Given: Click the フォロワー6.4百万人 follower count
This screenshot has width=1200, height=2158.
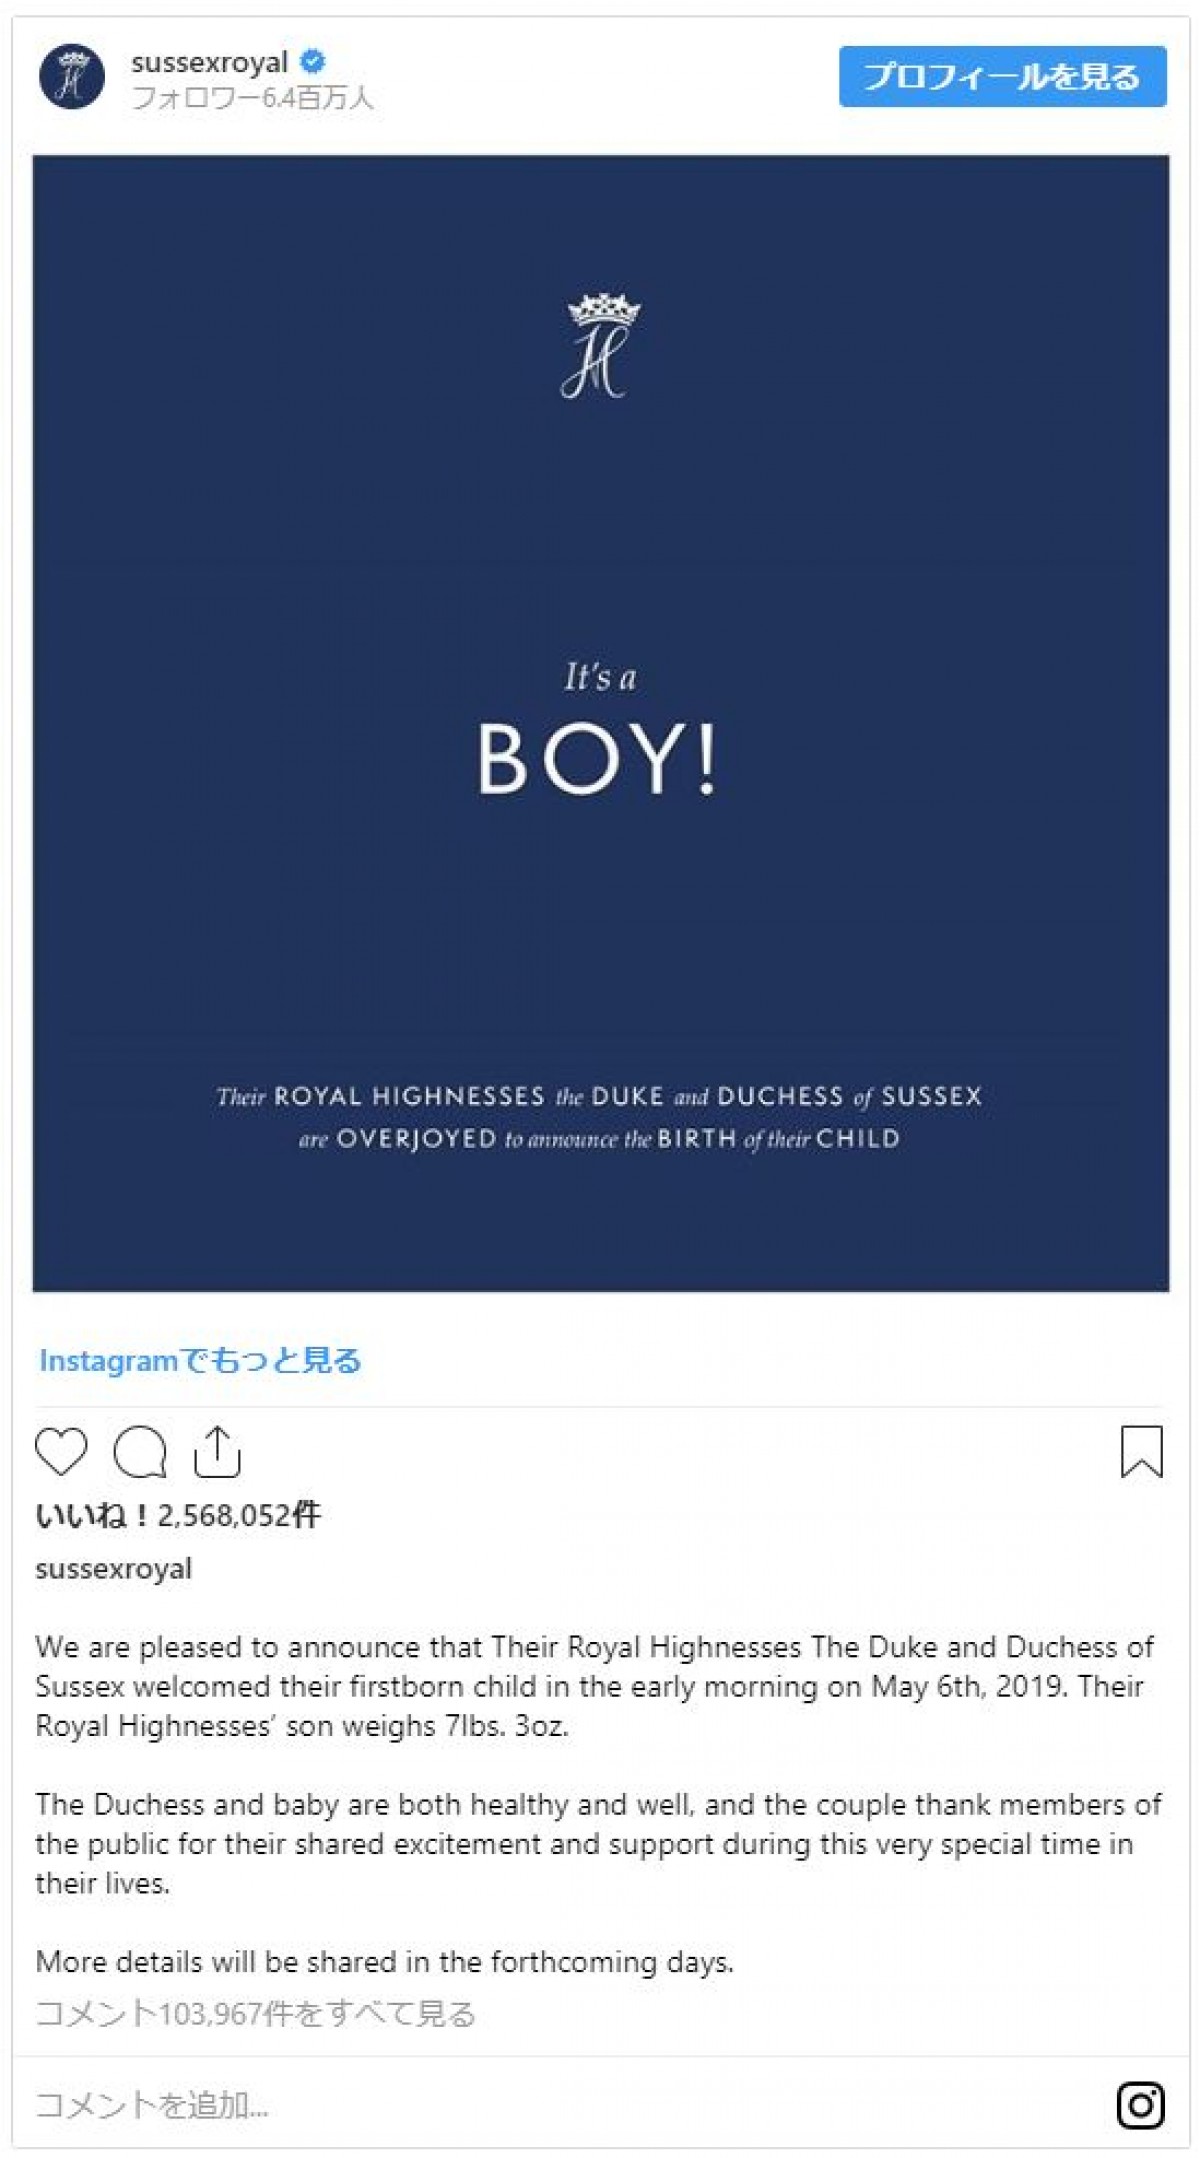Looking at the screenshot, I should click(252, 98).
